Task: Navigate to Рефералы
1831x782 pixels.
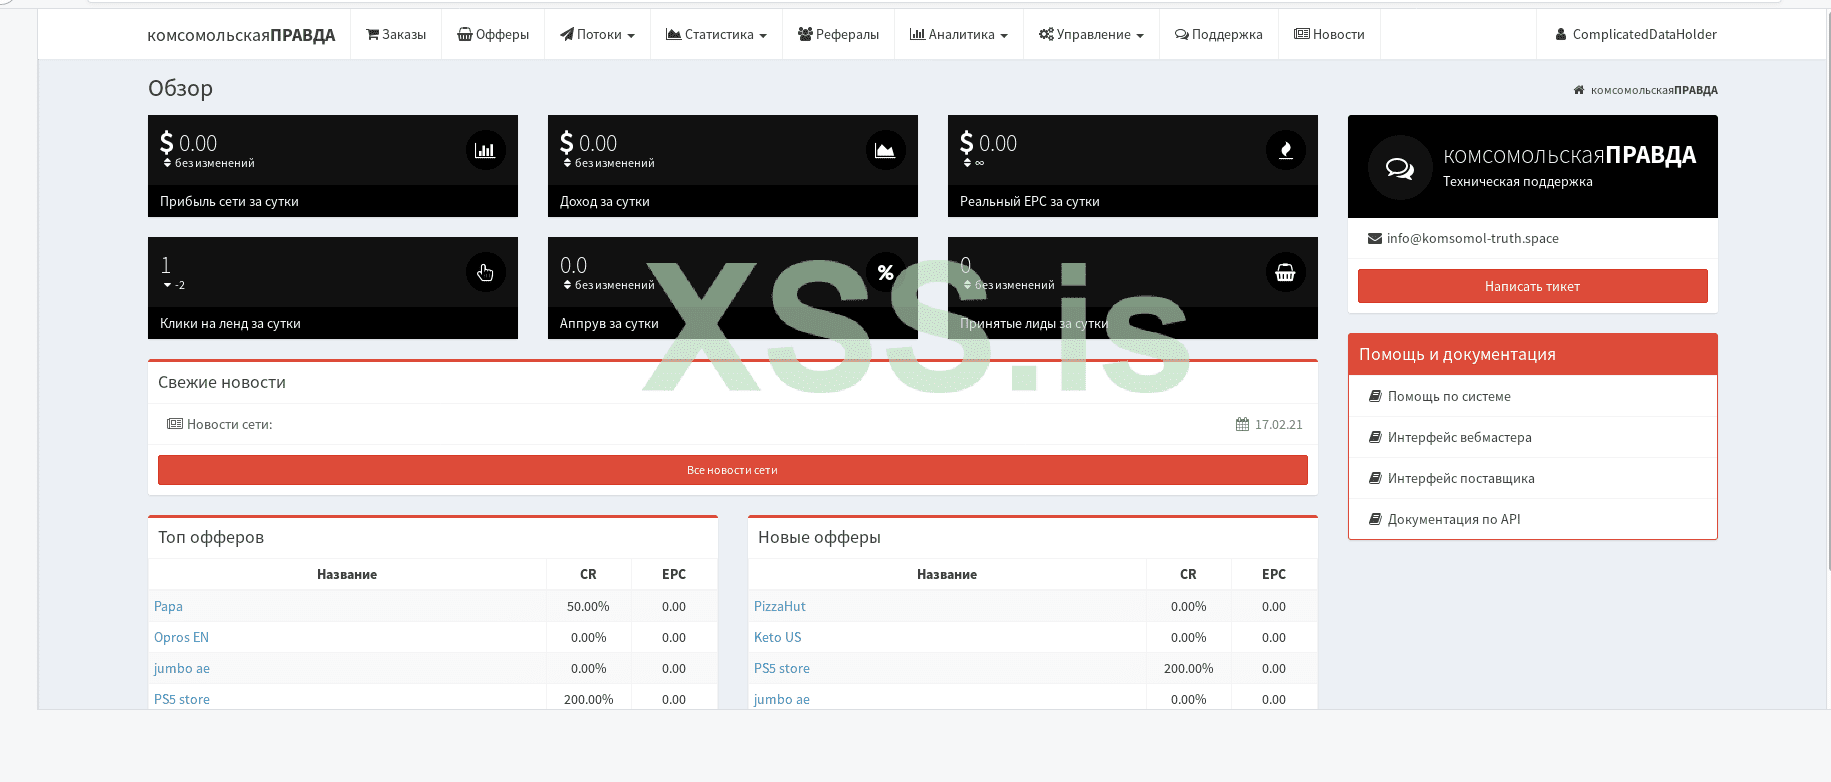Action: pyautogui.click(x=838, y=34)
